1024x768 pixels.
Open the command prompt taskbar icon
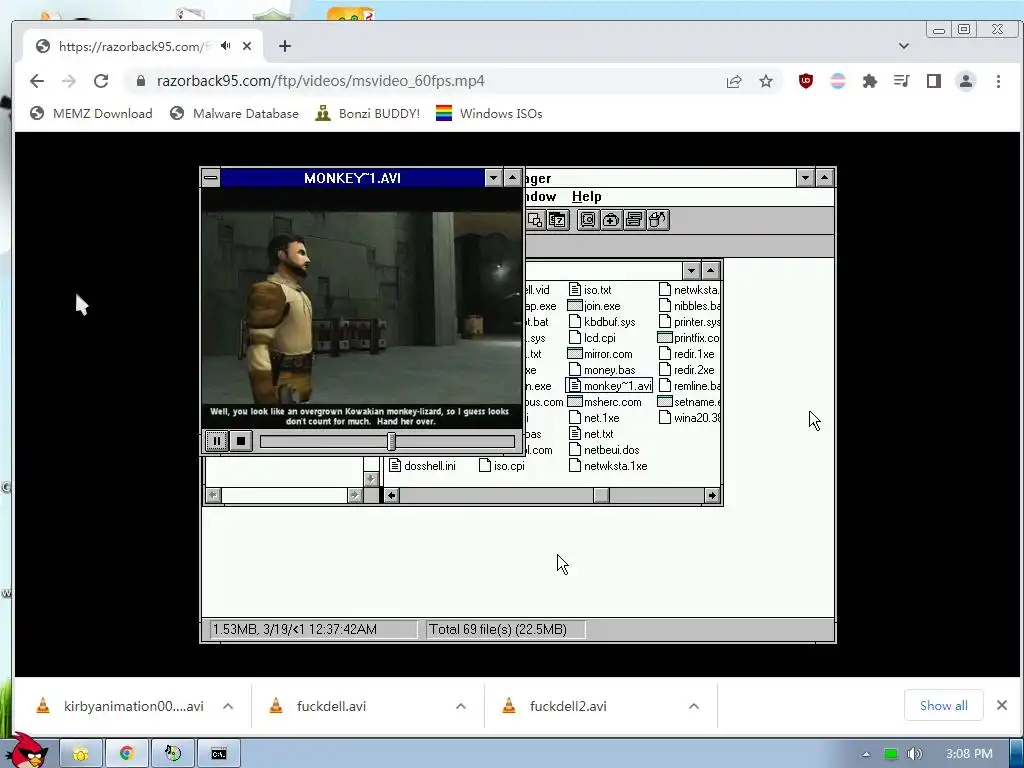[x=219, y=754]
